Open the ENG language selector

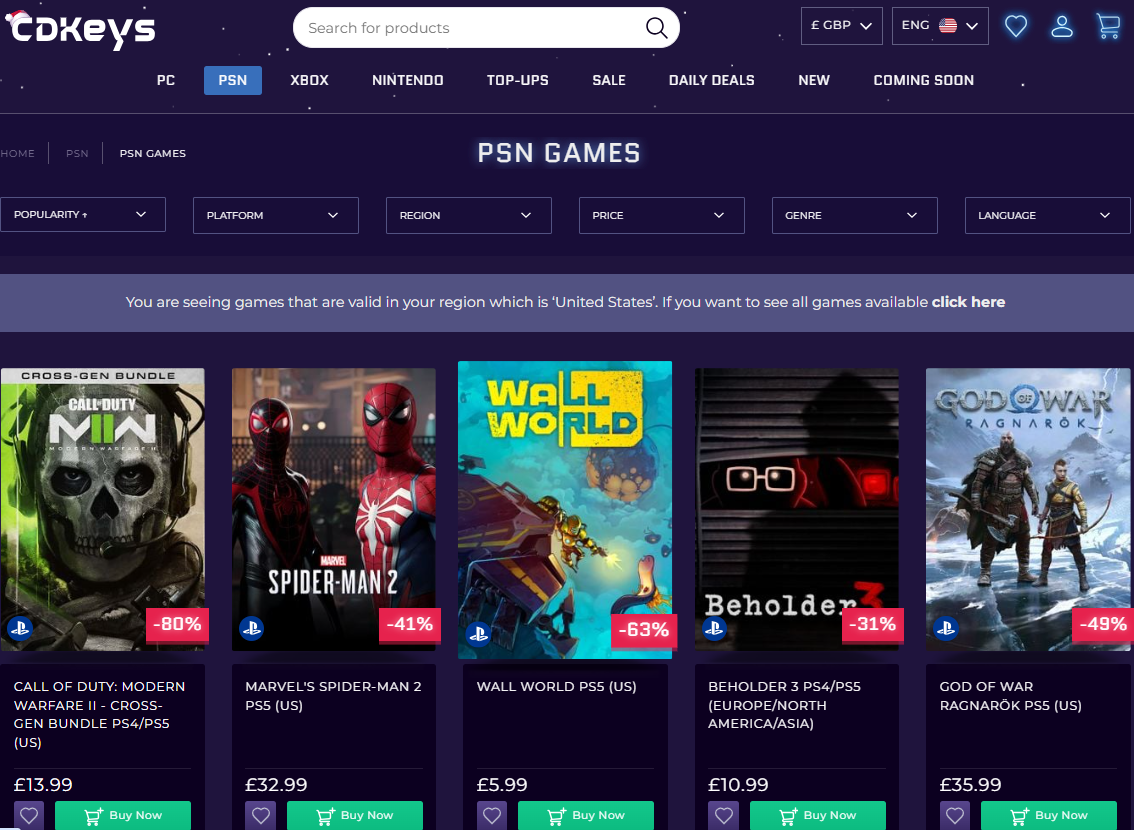tap(940, 26)
